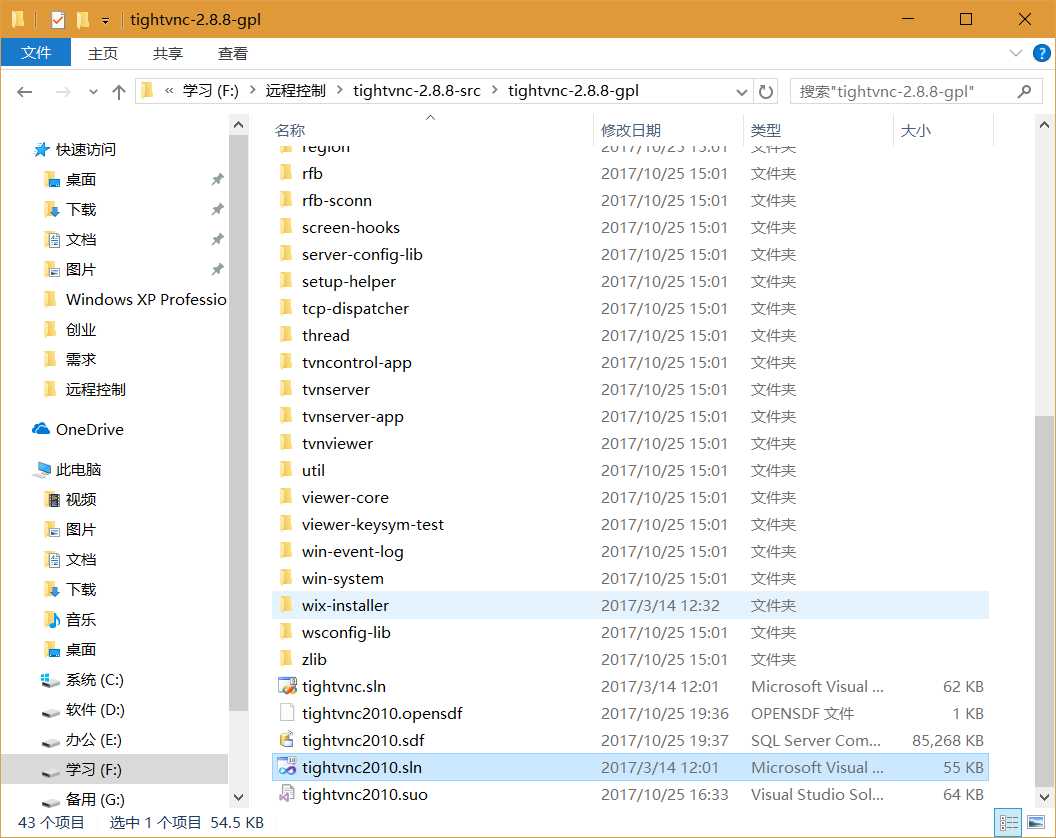
Task: Open 需求 folder in quick access
Action: coord(69,359)
